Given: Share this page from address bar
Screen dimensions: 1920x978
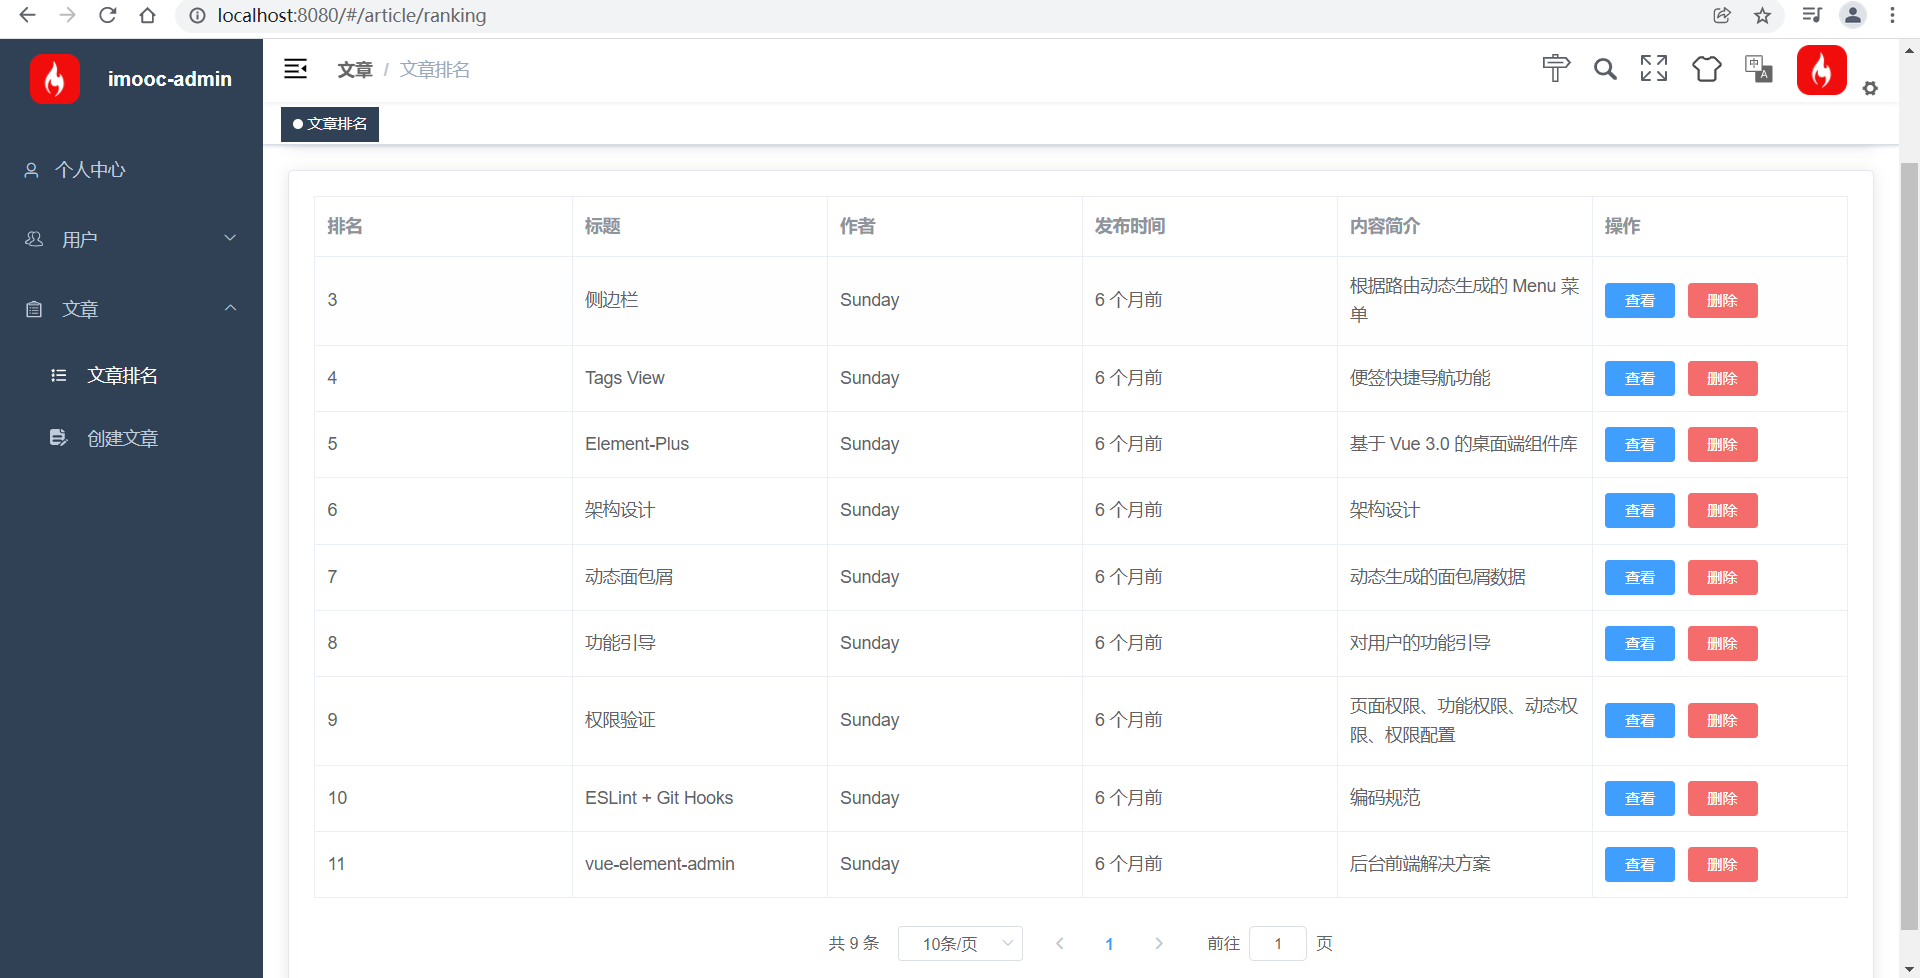Looking at the screenshot, I should (x=1722, y=15).
